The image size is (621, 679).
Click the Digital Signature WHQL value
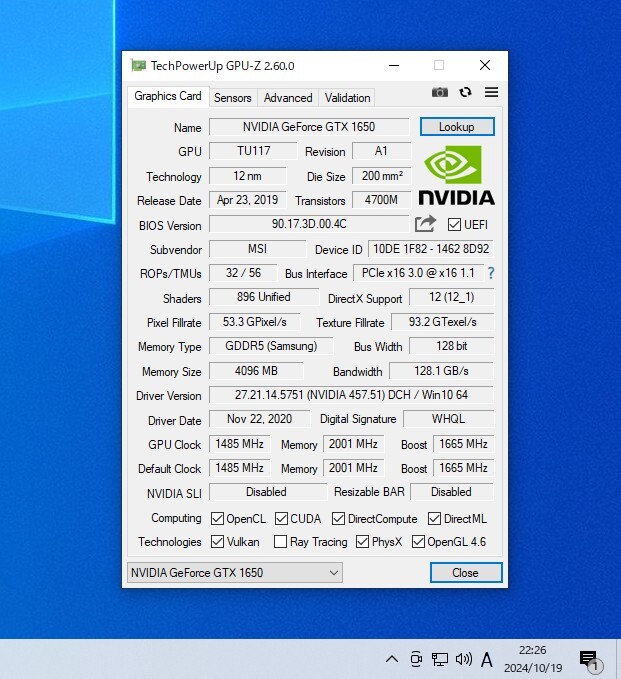tap(448, 419)
